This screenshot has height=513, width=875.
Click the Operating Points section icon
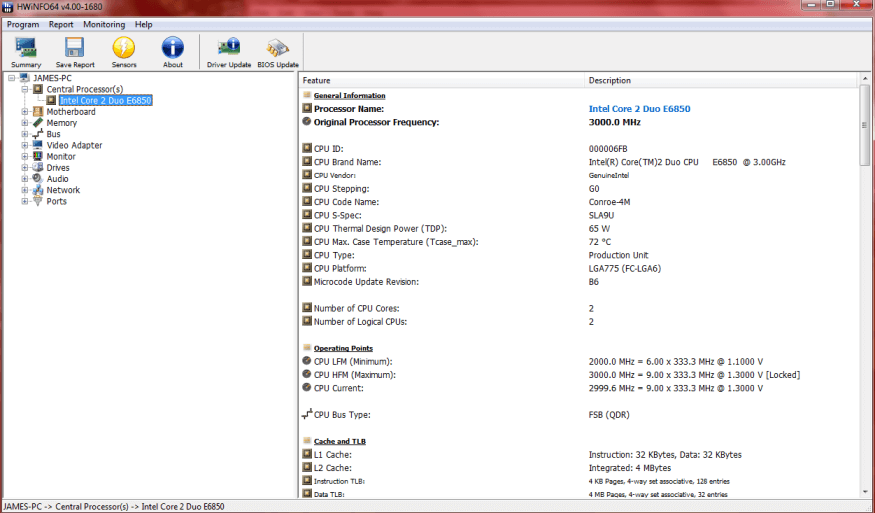307,347
